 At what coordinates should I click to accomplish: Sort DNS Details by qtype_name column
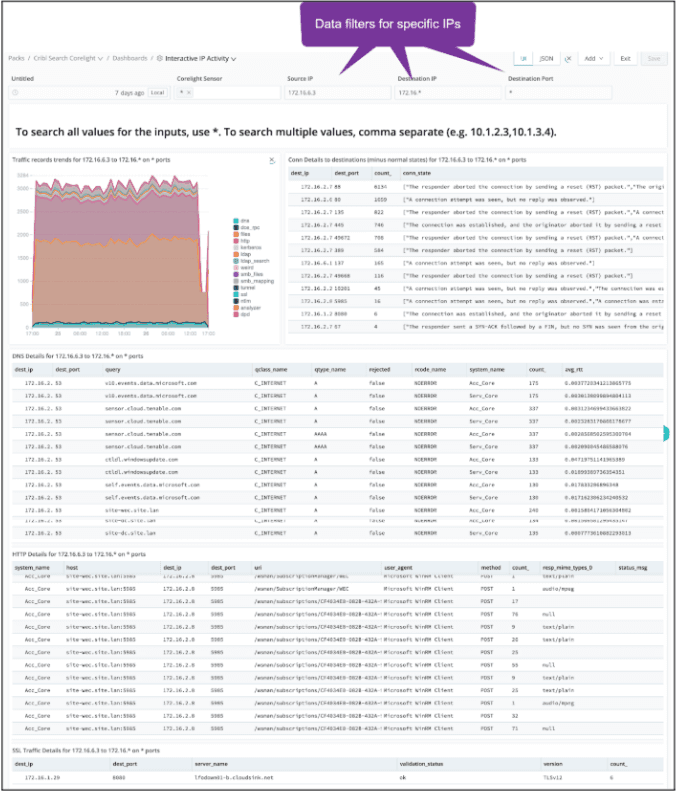[x=330, y=370]
